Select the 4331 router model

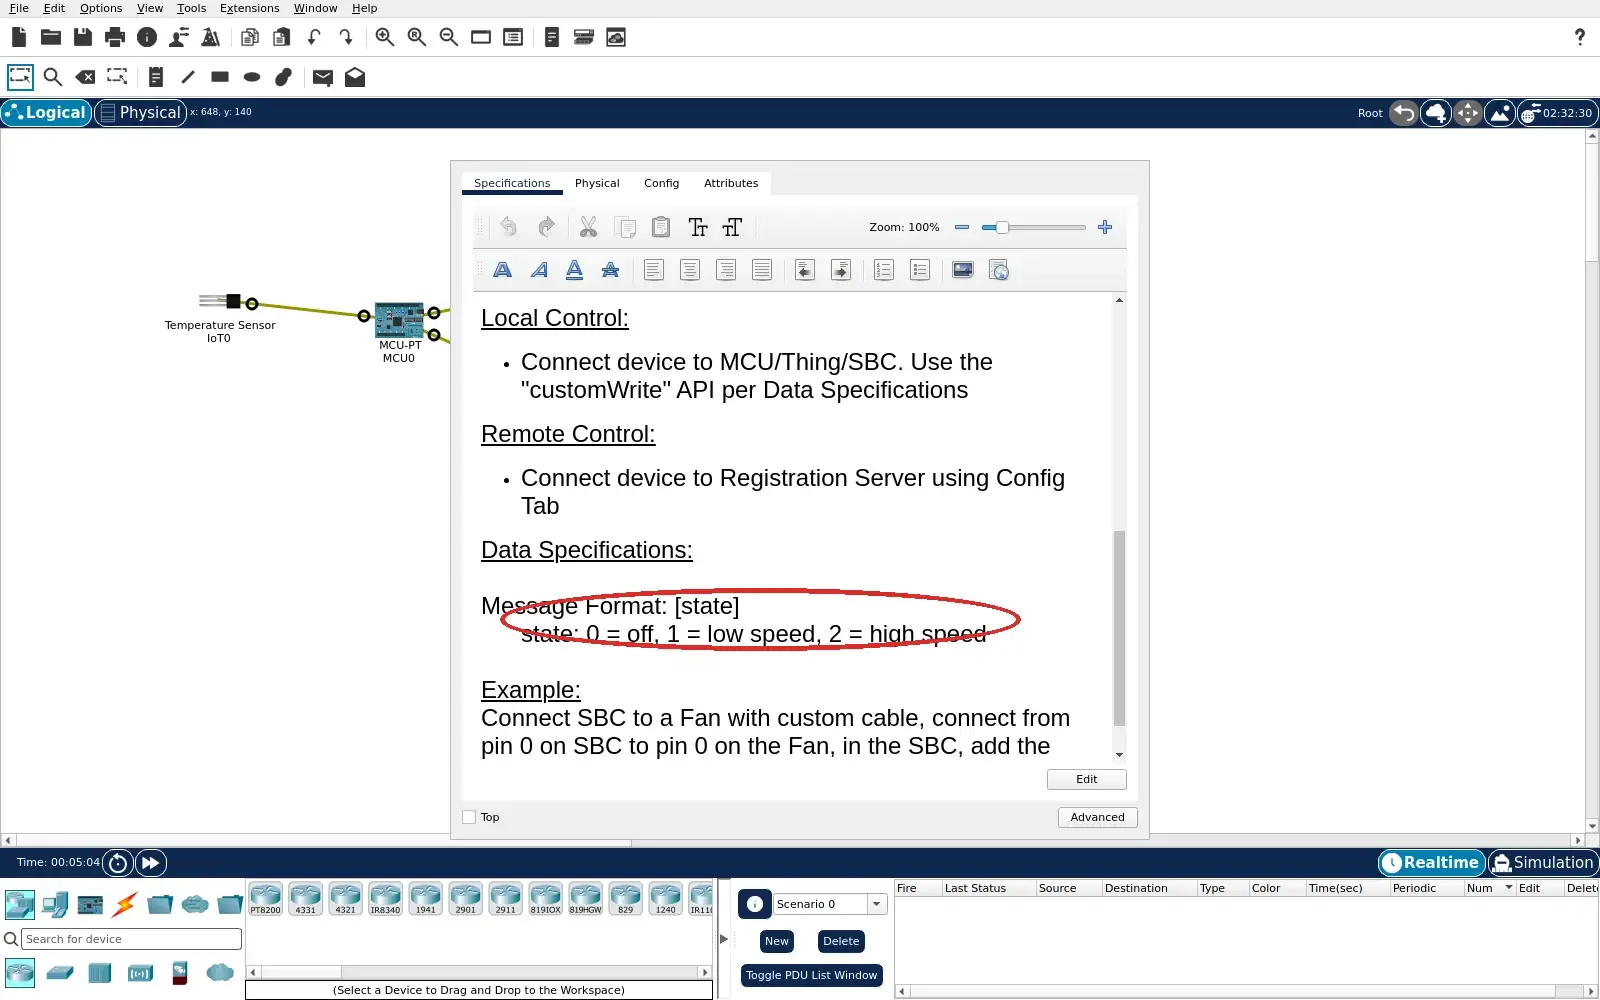pyautogui.click(x=305, y=899)
